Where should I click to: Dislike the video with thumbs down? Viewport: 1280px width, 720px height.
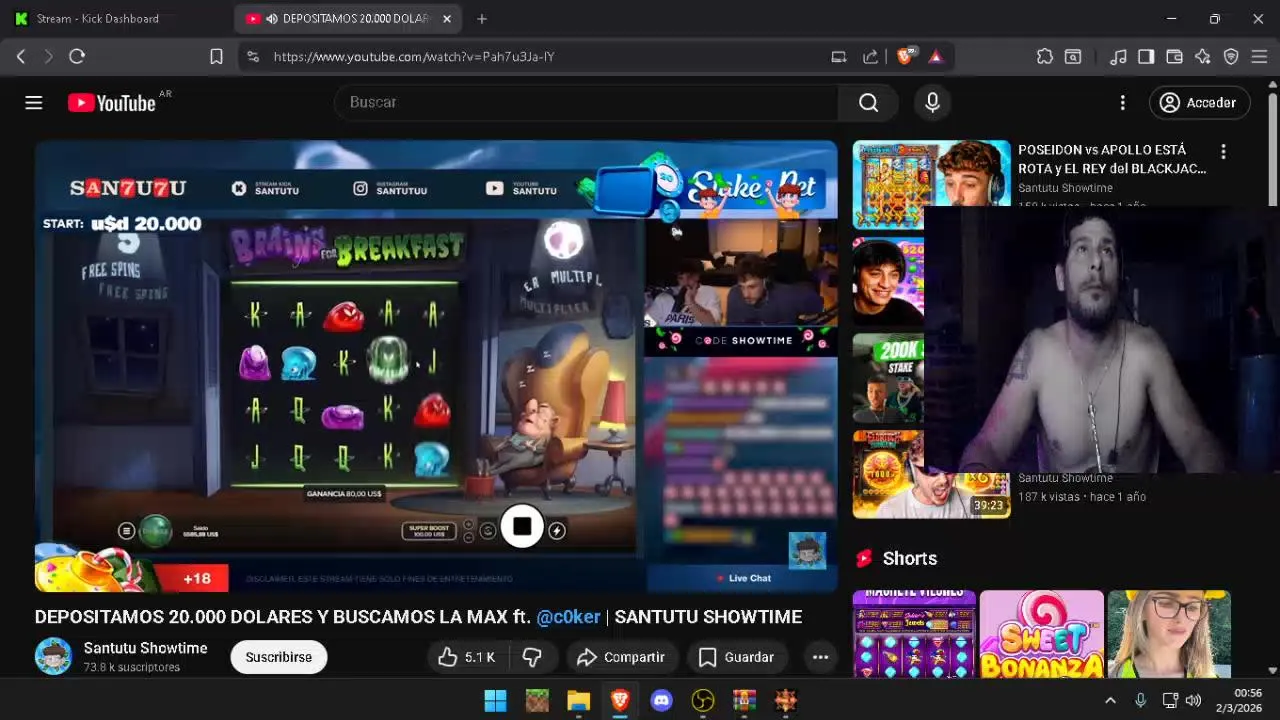pos(532,657)
